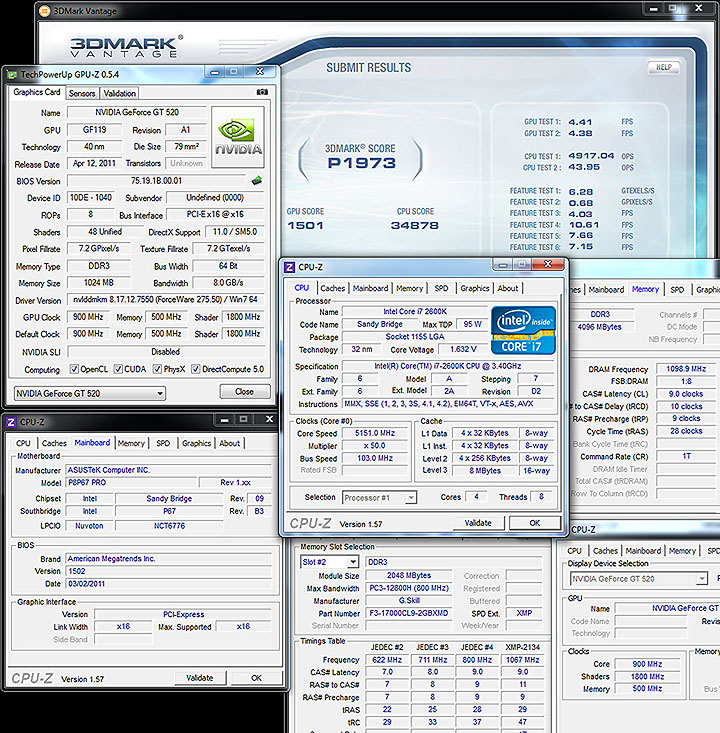The height and width of the screenshot is (733, 720).
Task: Select Memory tab in Mainboard CPU-Z window
Action: [131, 443]
